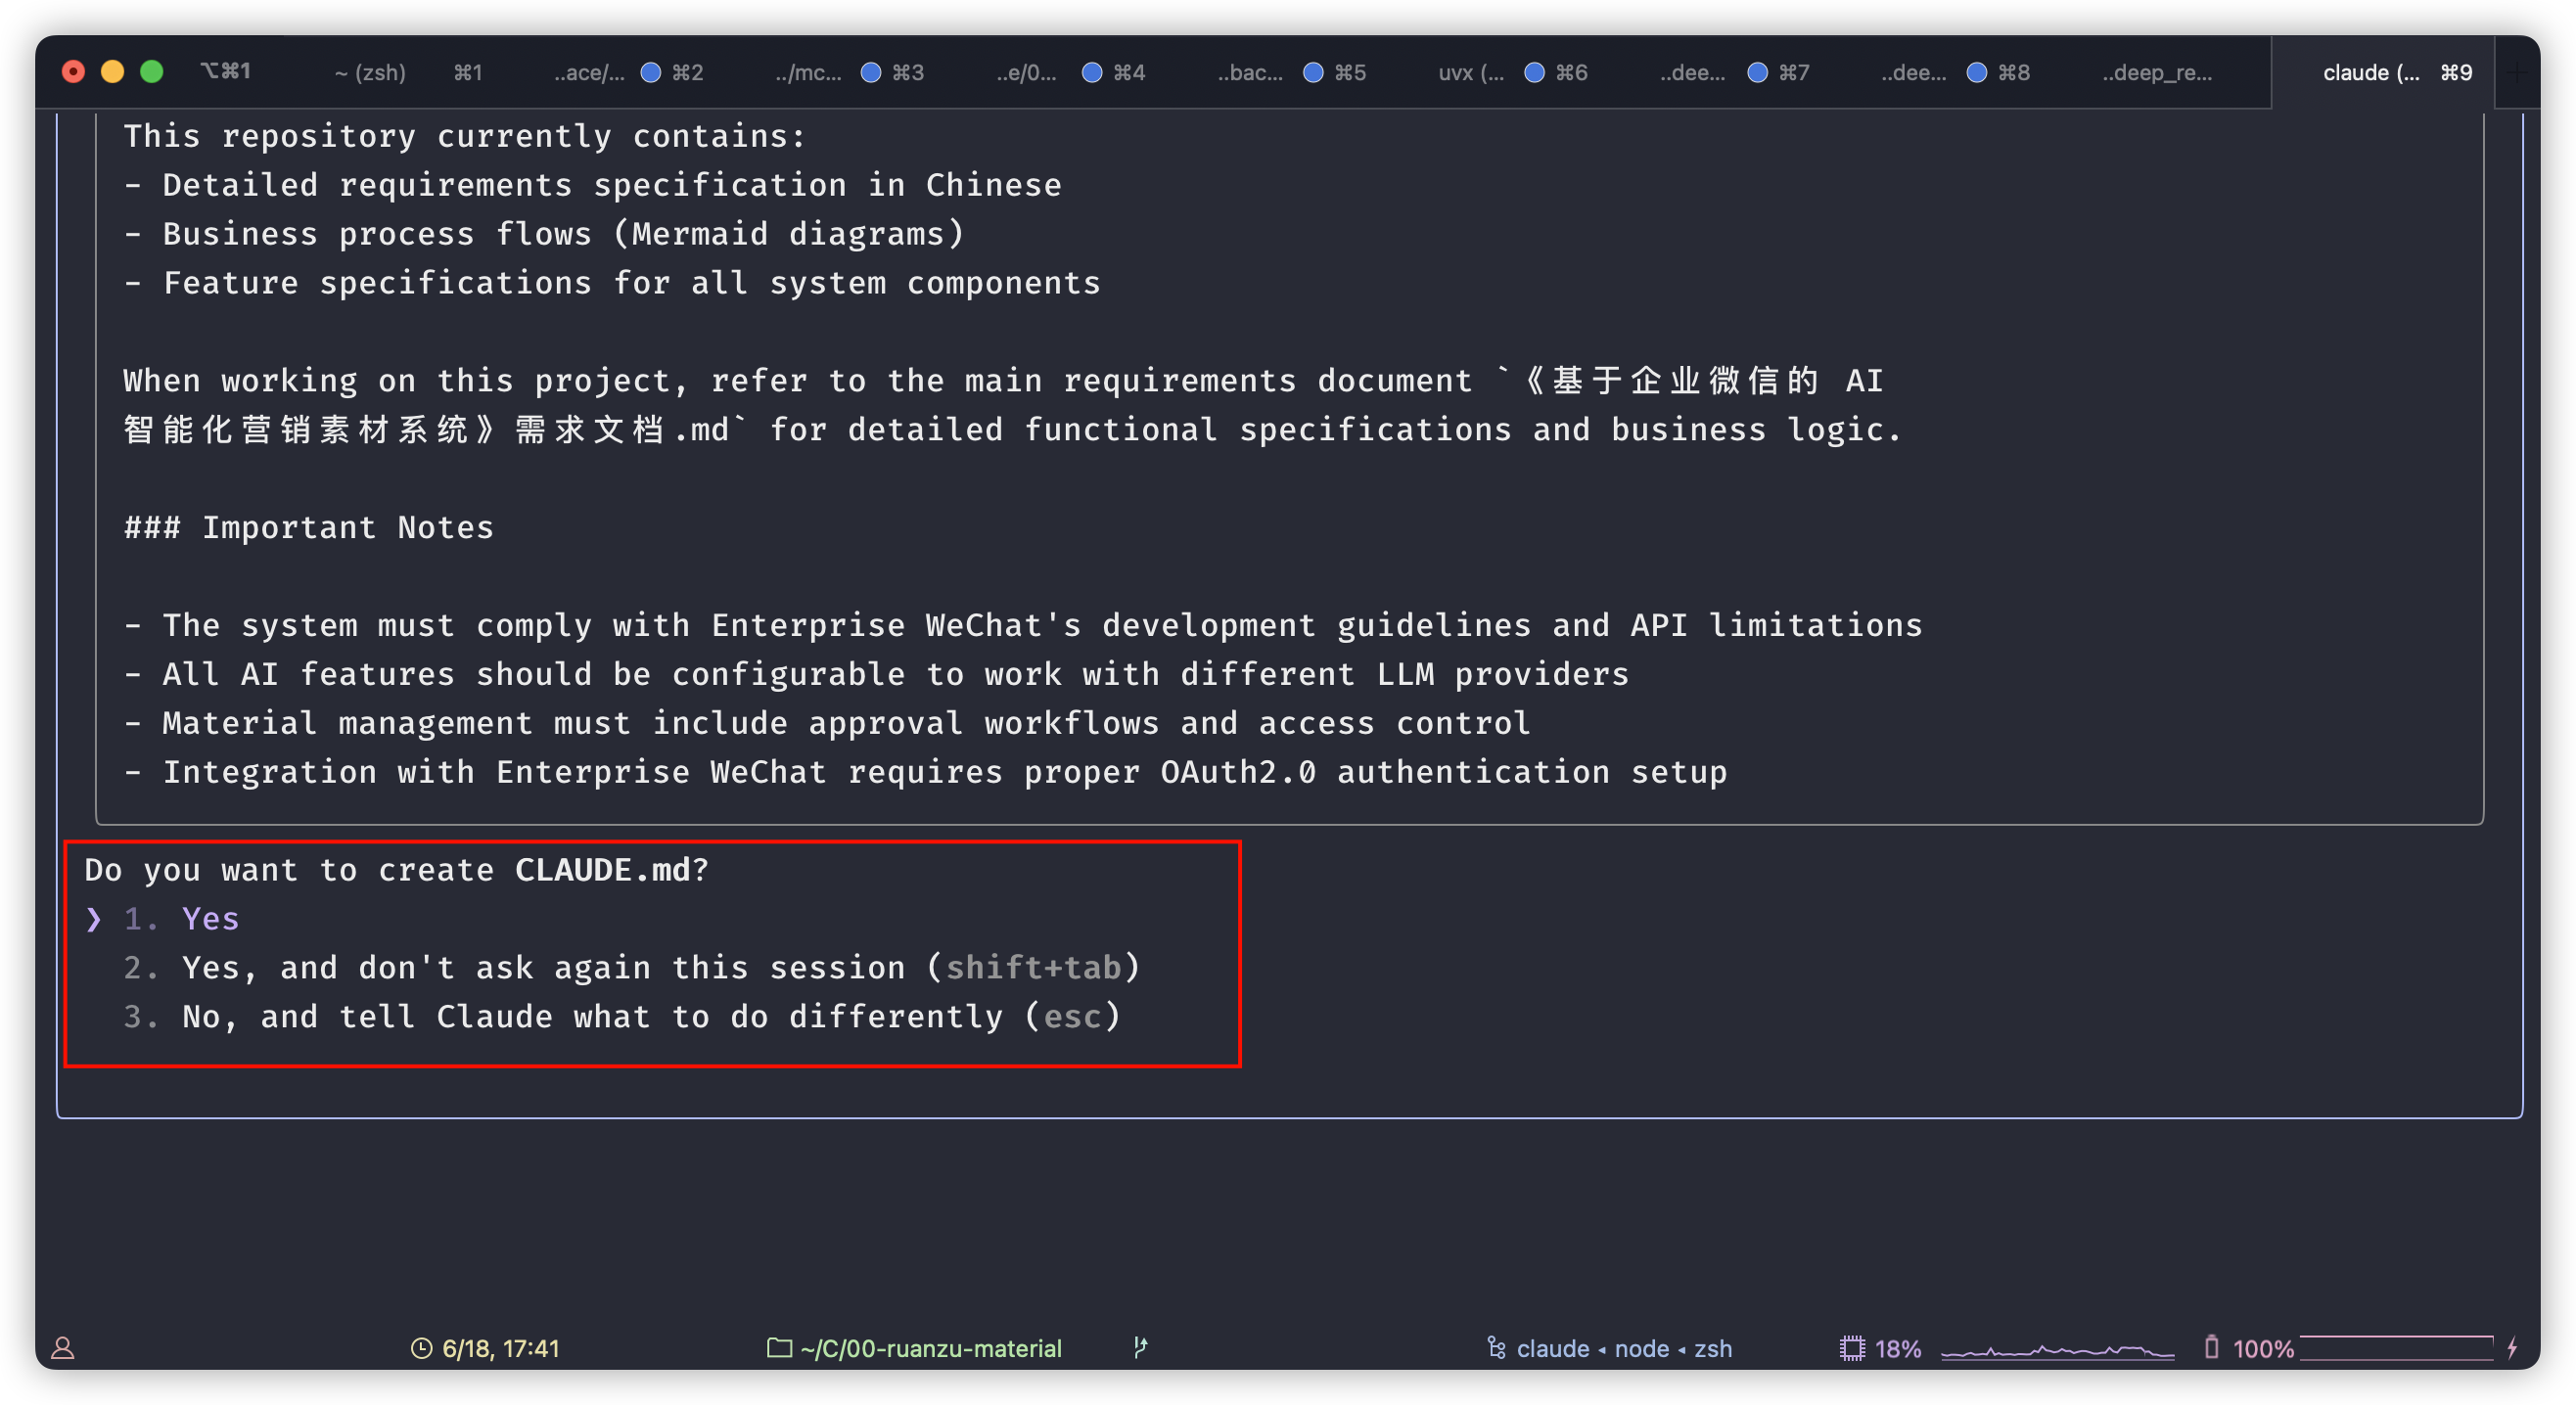The image size is (2576, 1405).
Task: Click the ~/C/00-ruanzu-material directory path
Action: 930,1348
